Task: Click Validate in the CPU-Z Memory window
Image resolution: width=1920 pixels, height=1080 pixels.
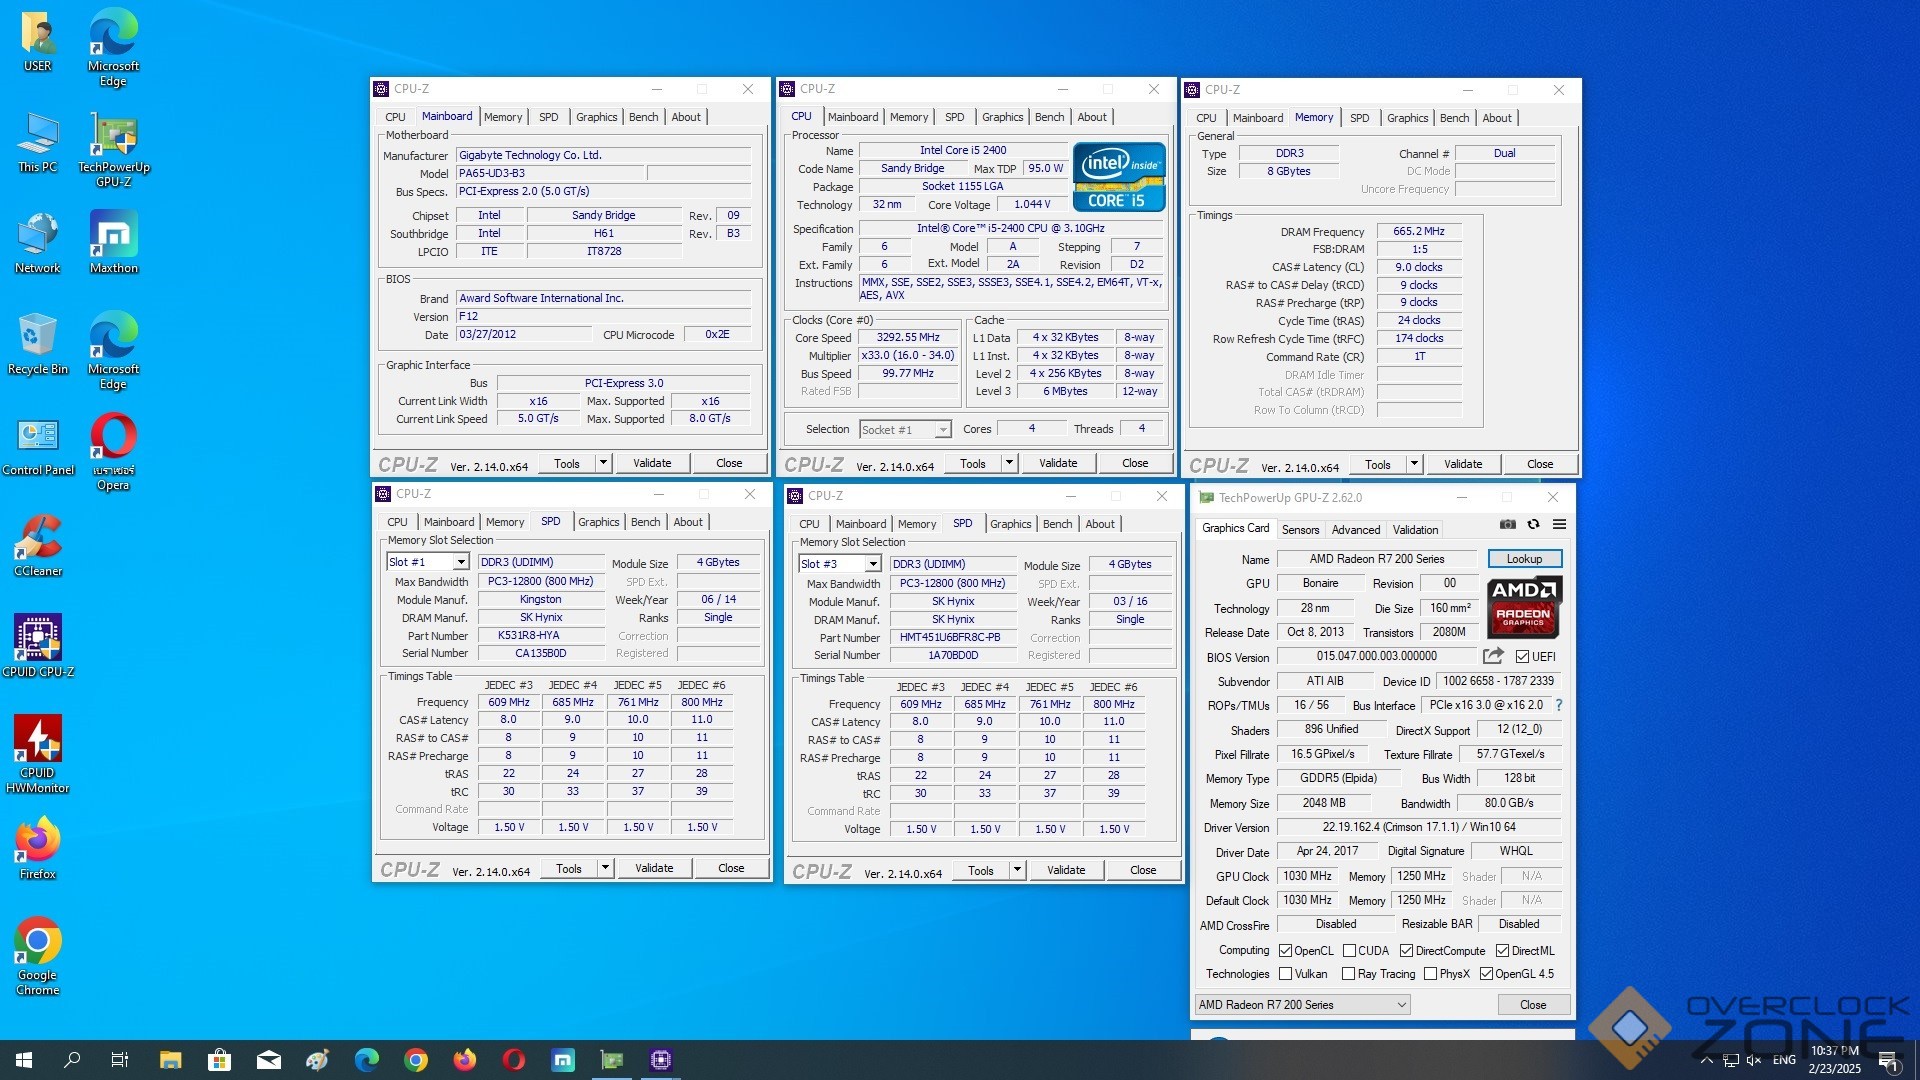Action: click(1462, 464)
